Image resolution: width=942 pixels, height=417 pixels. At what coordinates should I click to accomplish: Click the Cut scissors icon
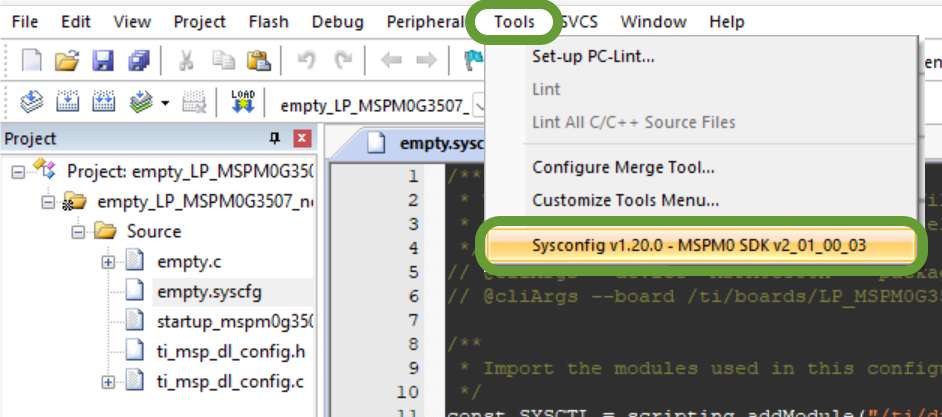pyautogui.click(x=187, y=60)
